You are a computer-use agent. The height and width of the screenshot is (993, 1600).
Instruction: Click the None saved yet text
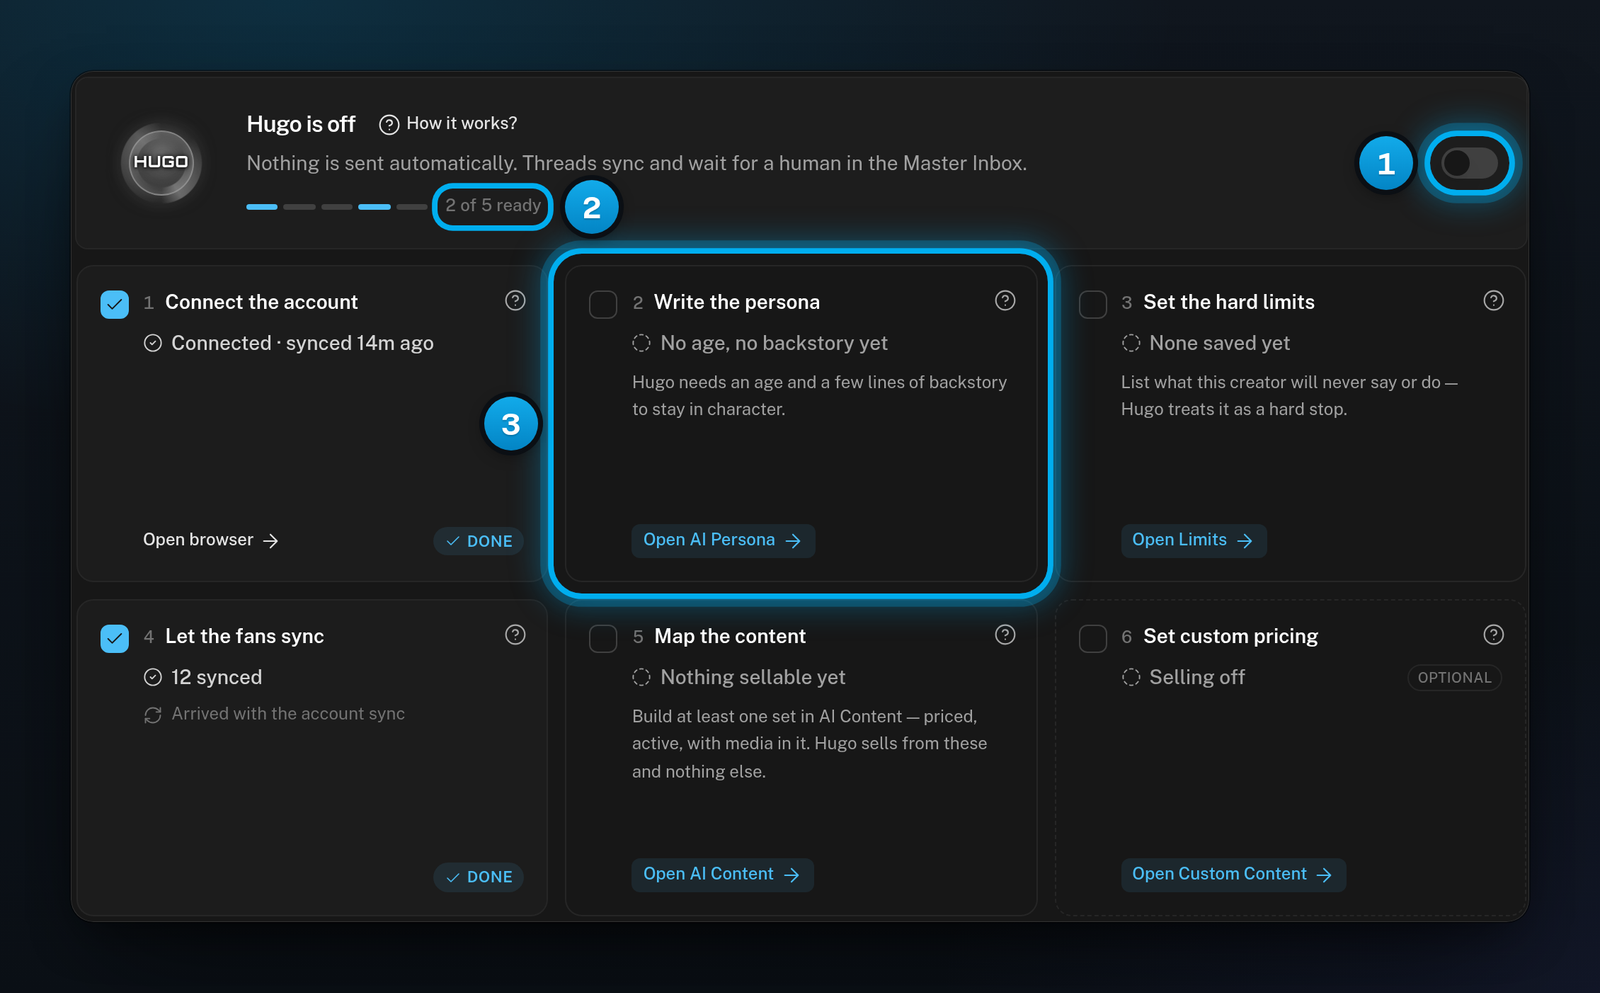(x=1219, y=343)
